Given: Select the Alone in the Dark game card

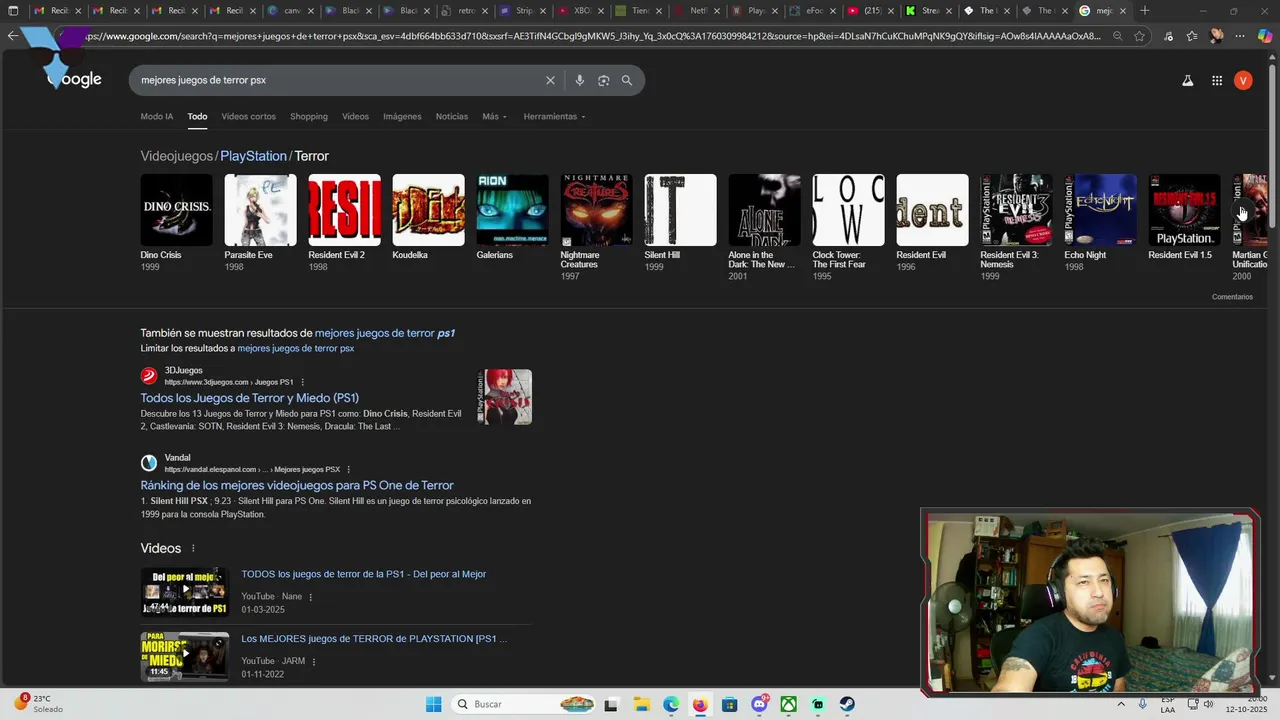Looking at the screenshot, I should (764, 227).
